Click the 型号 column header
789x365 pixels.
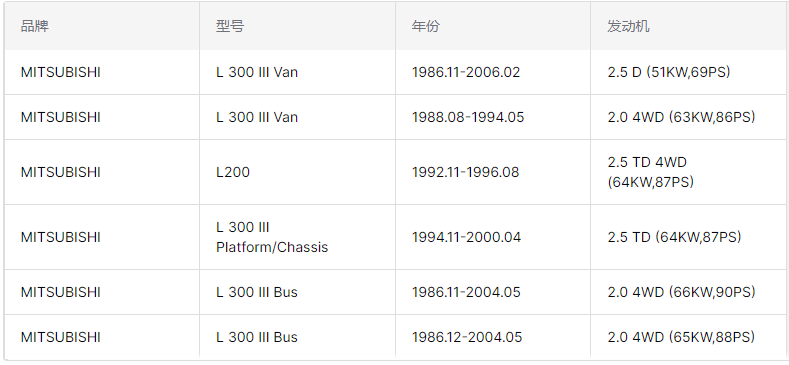(x=230, y=26)
